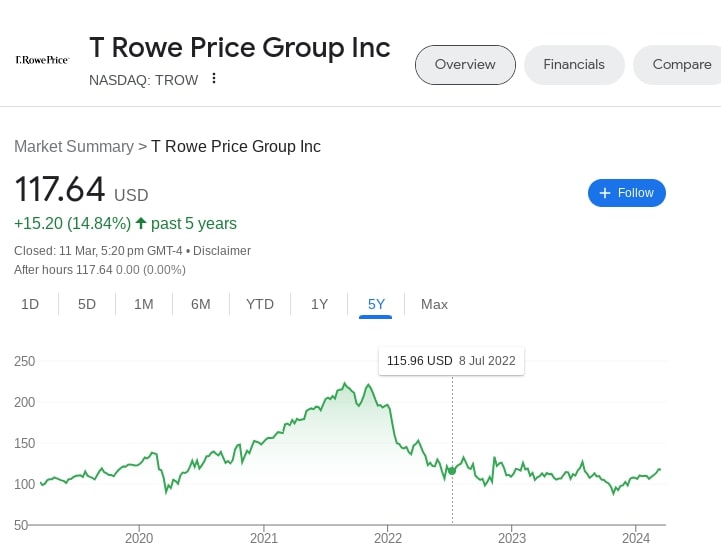Click the green data point on the chart
The image size is (721, 546).
click(452, 471)
